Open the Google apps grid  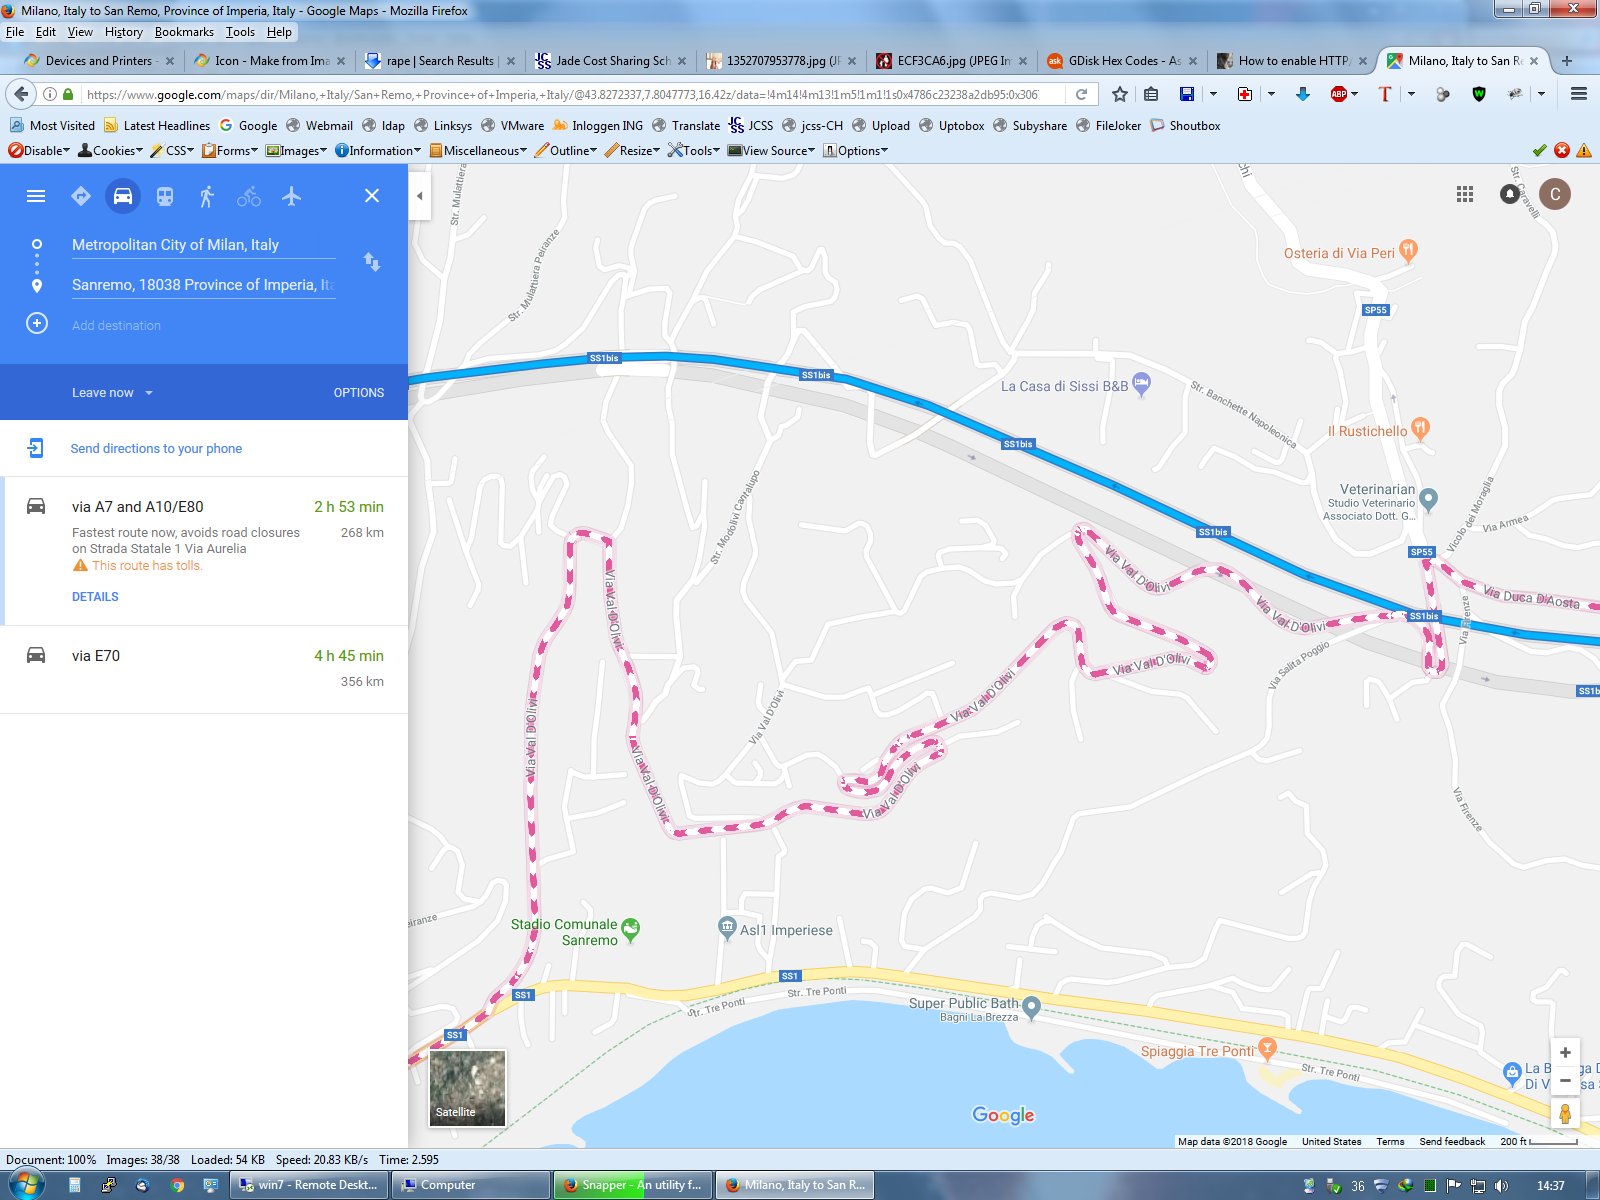[1465, 194]
